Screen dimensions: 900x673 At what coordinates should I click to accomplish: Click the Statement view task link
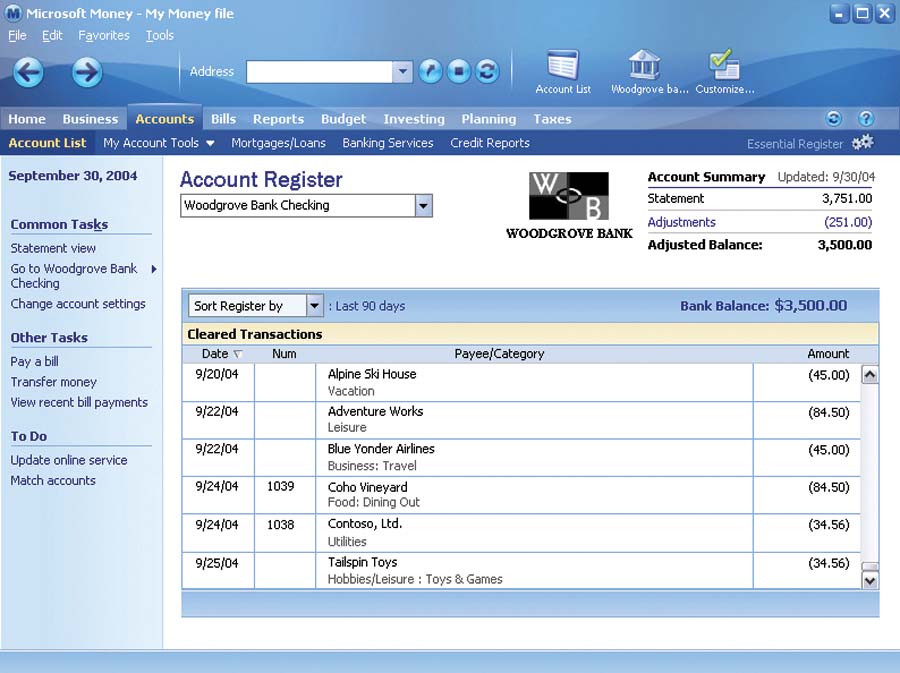click(x=53, y=248)
